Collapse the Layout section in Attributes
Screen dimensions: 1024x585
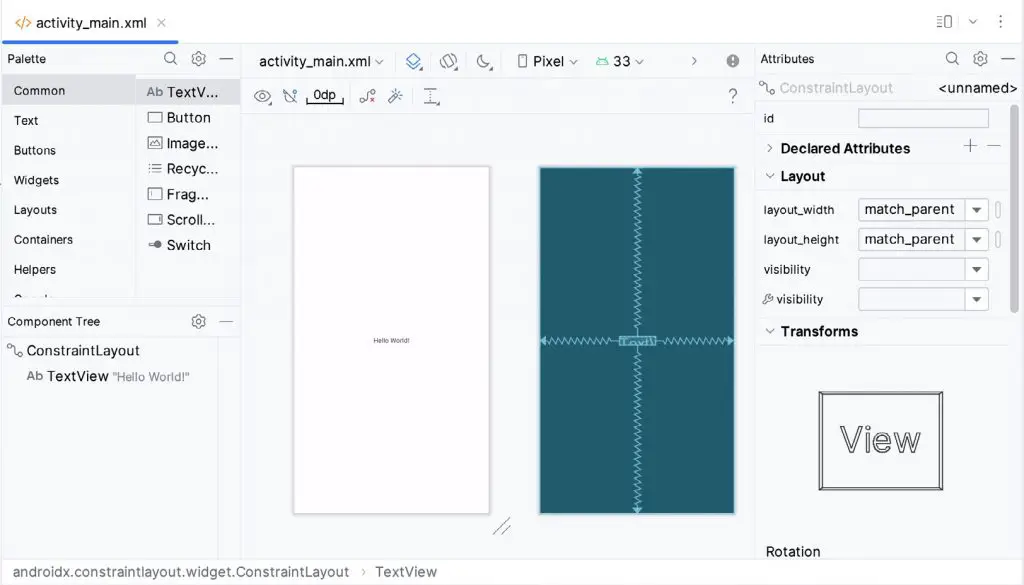(x=769, y=176)
